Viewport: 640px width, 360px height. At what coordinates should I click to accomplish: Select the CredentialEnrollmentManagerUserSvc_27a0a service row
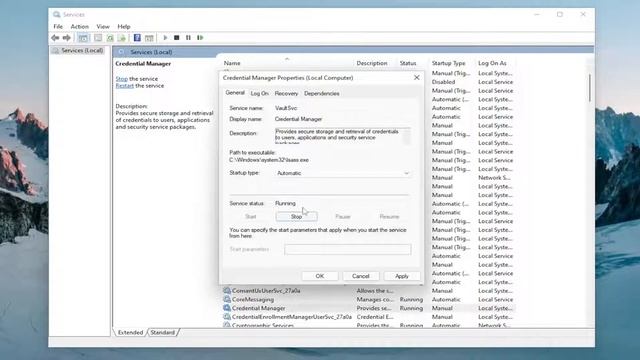point(369,317)
